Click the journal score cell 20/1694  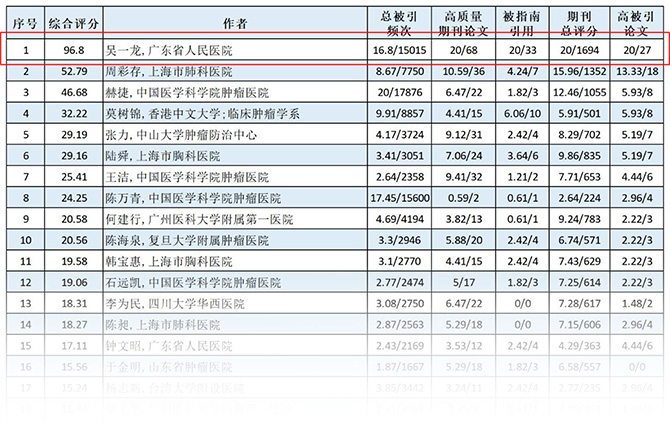[x=585, y=48]
